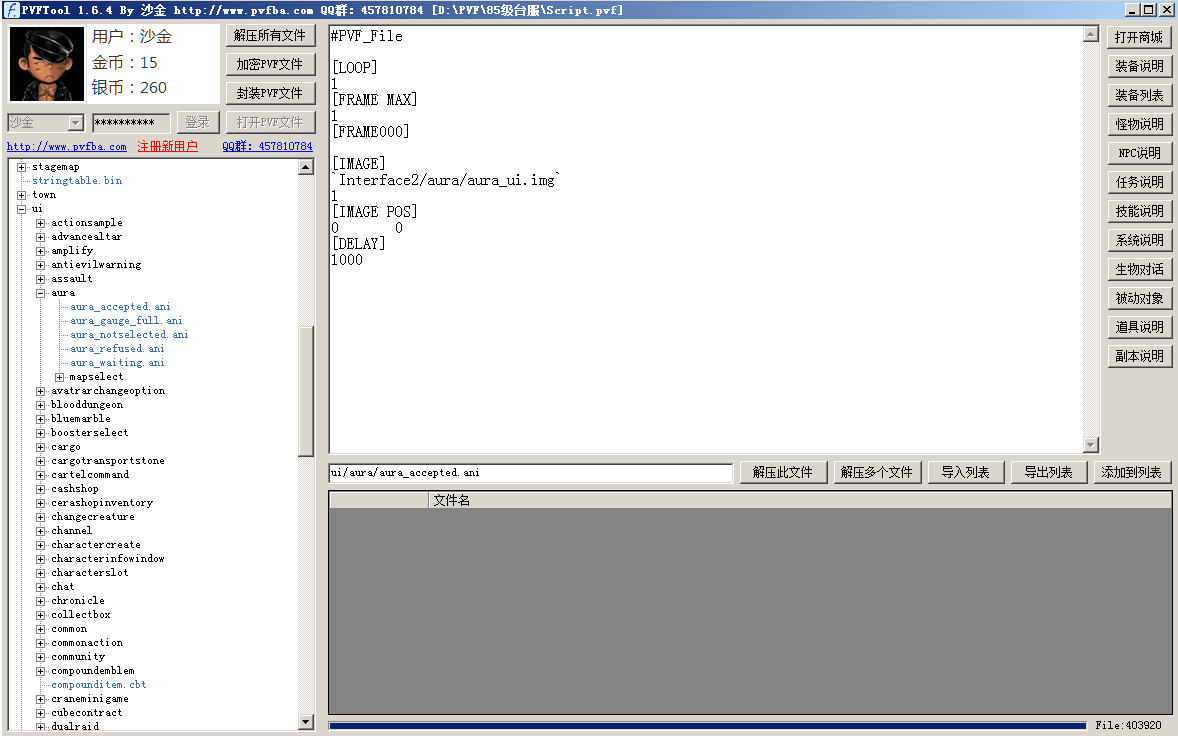Click 导出列表 button

pos(1048,472)
